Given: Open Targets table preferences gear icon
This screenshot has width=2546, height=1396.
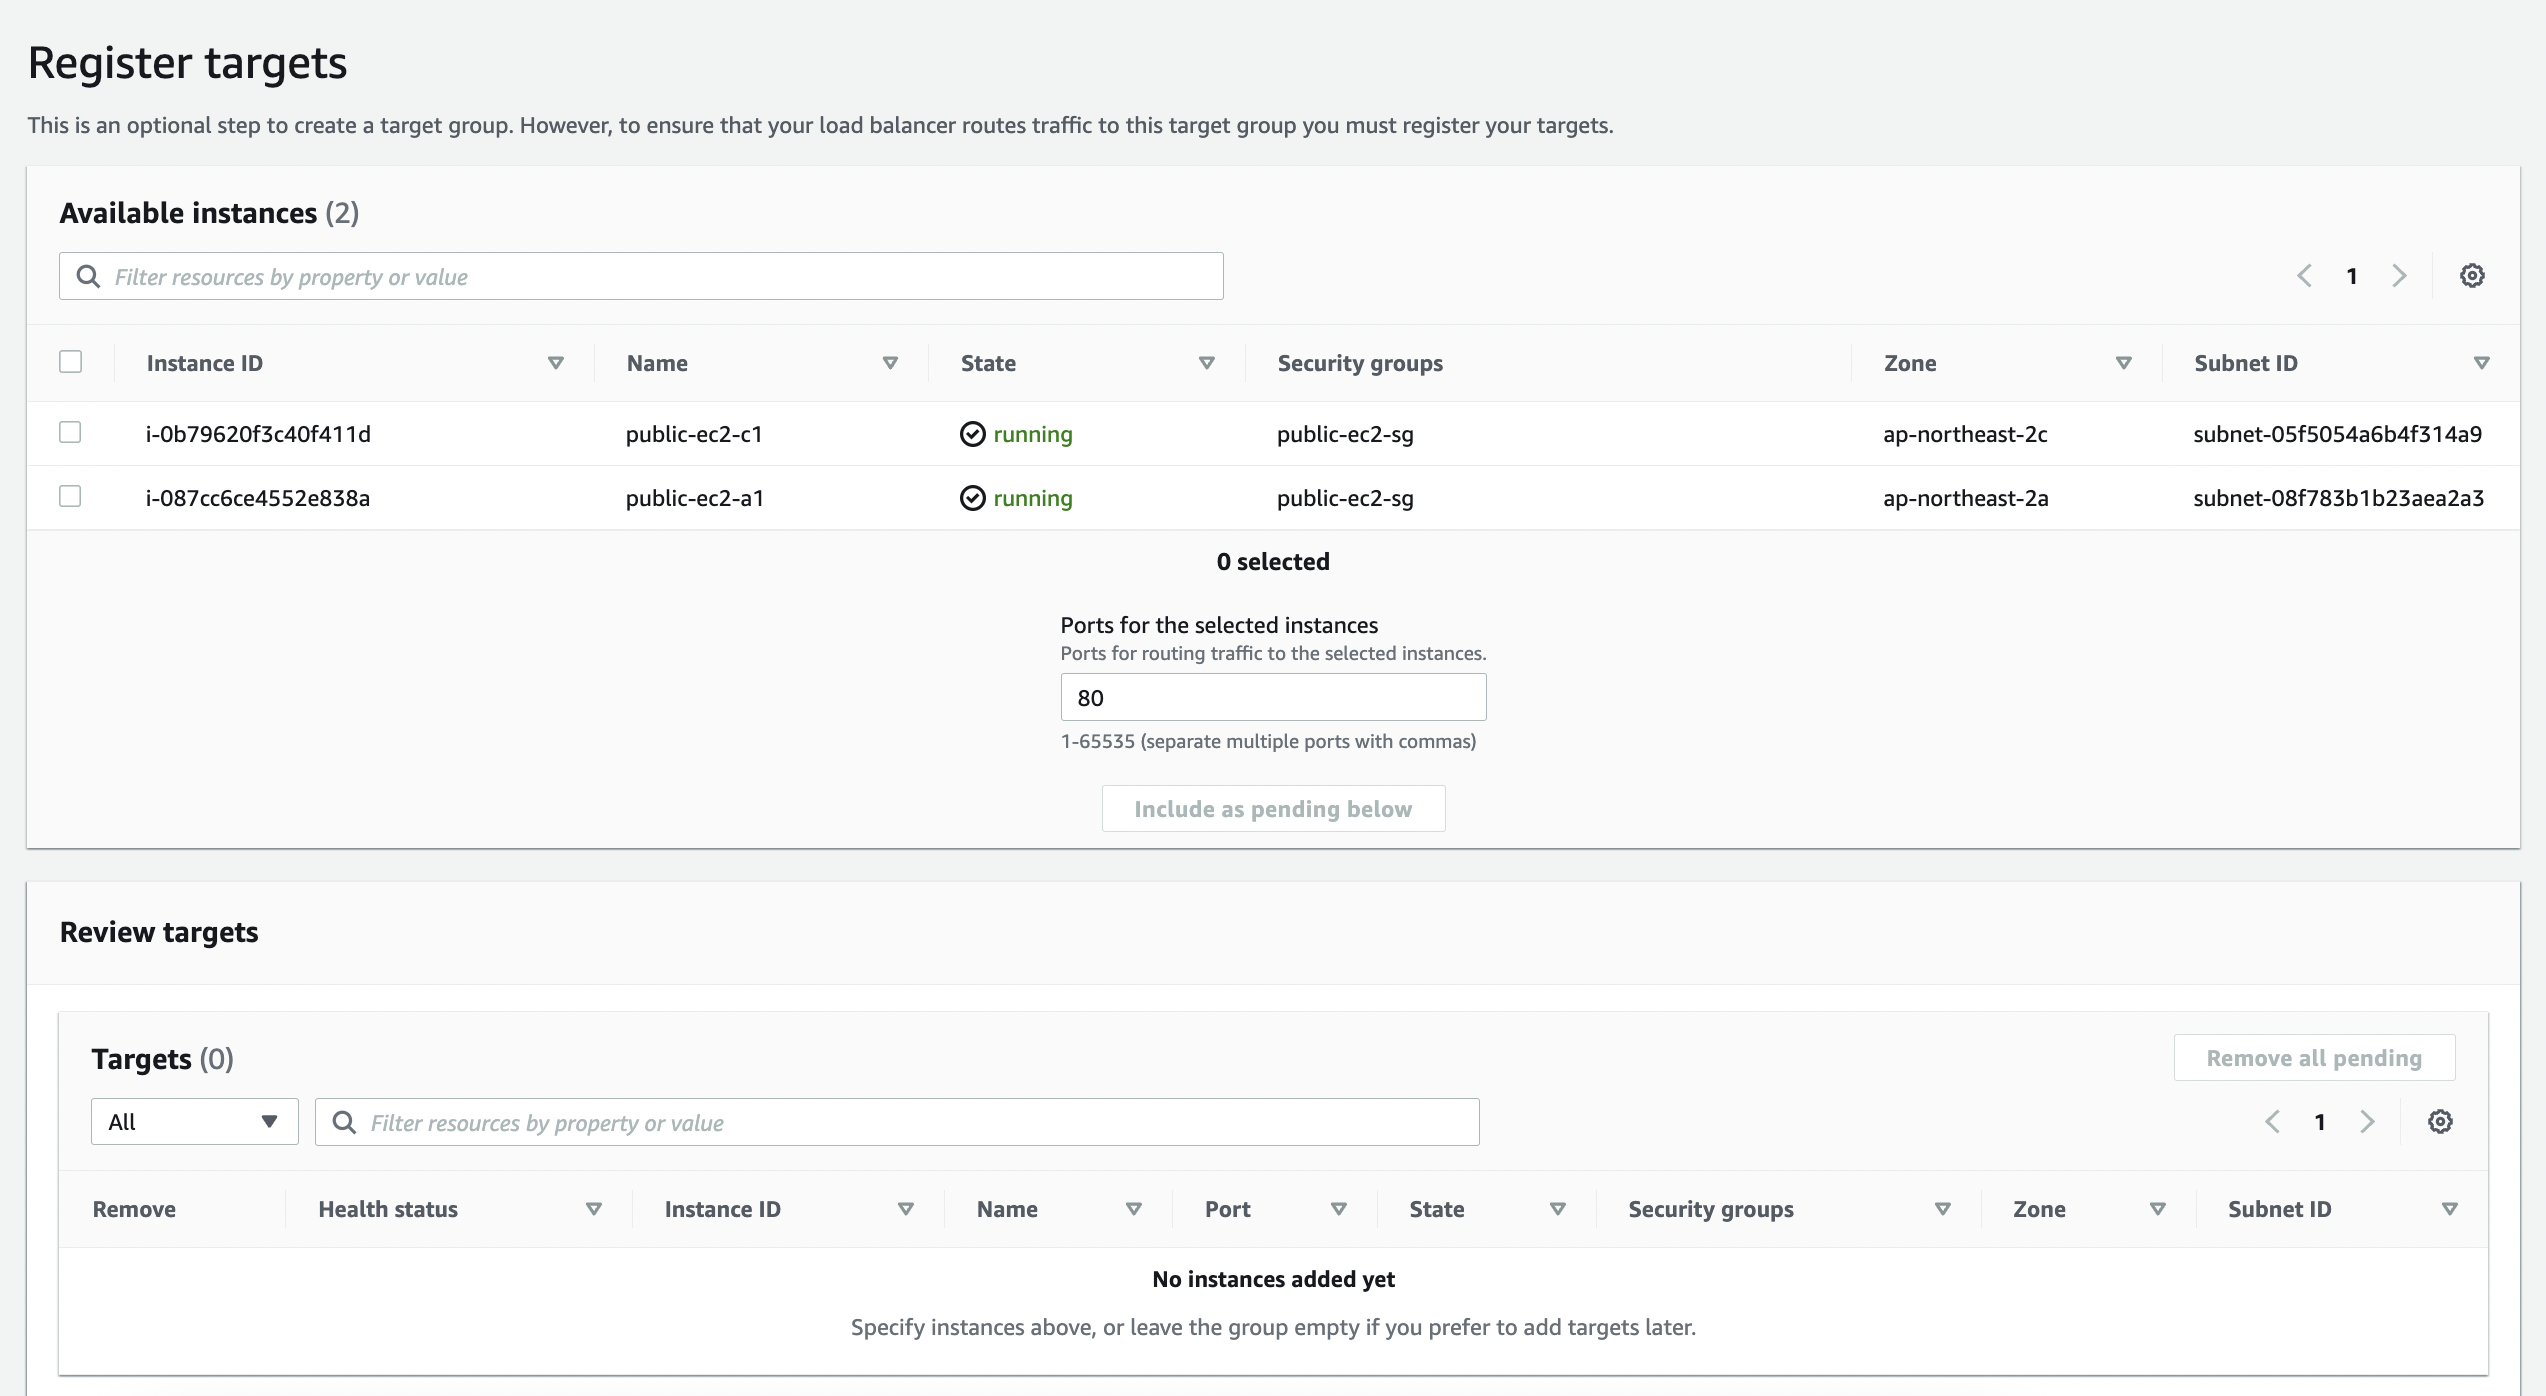Looking at the screenshot, I should pos(2439,1122).
